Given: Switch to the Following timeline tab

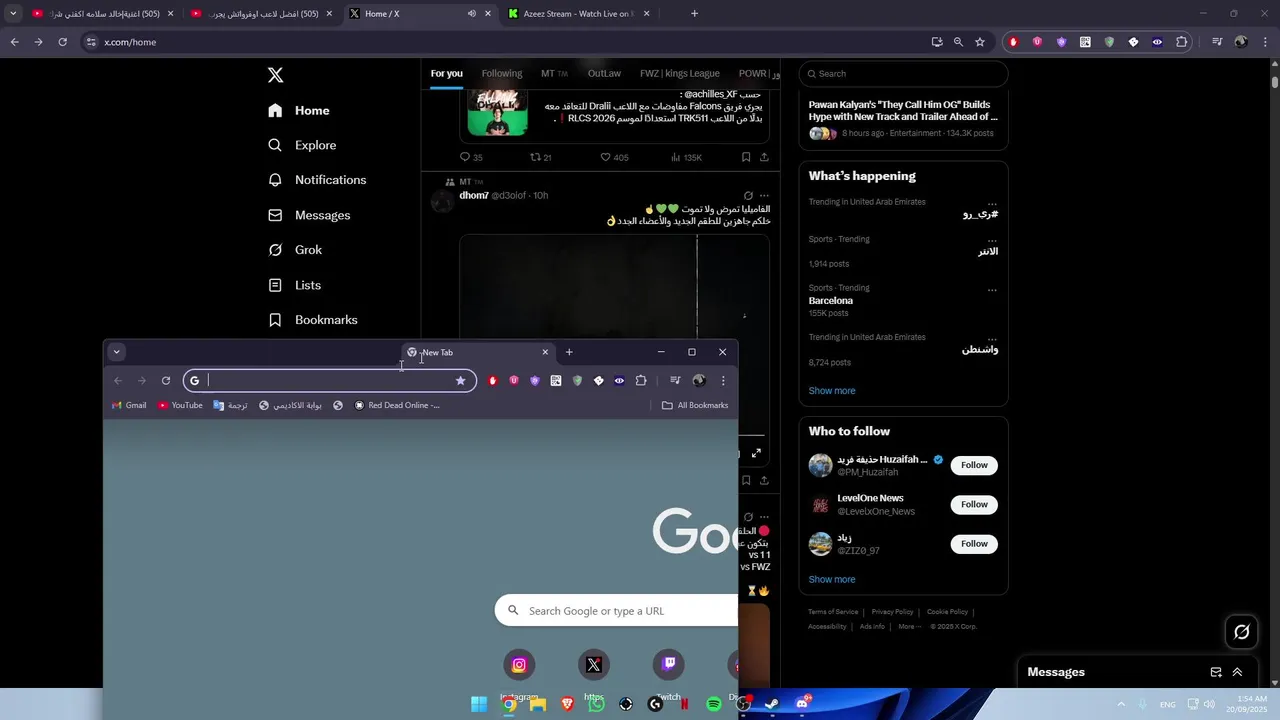Looking at the screenshot, I should pyautogui.click(x=502, y=73).
